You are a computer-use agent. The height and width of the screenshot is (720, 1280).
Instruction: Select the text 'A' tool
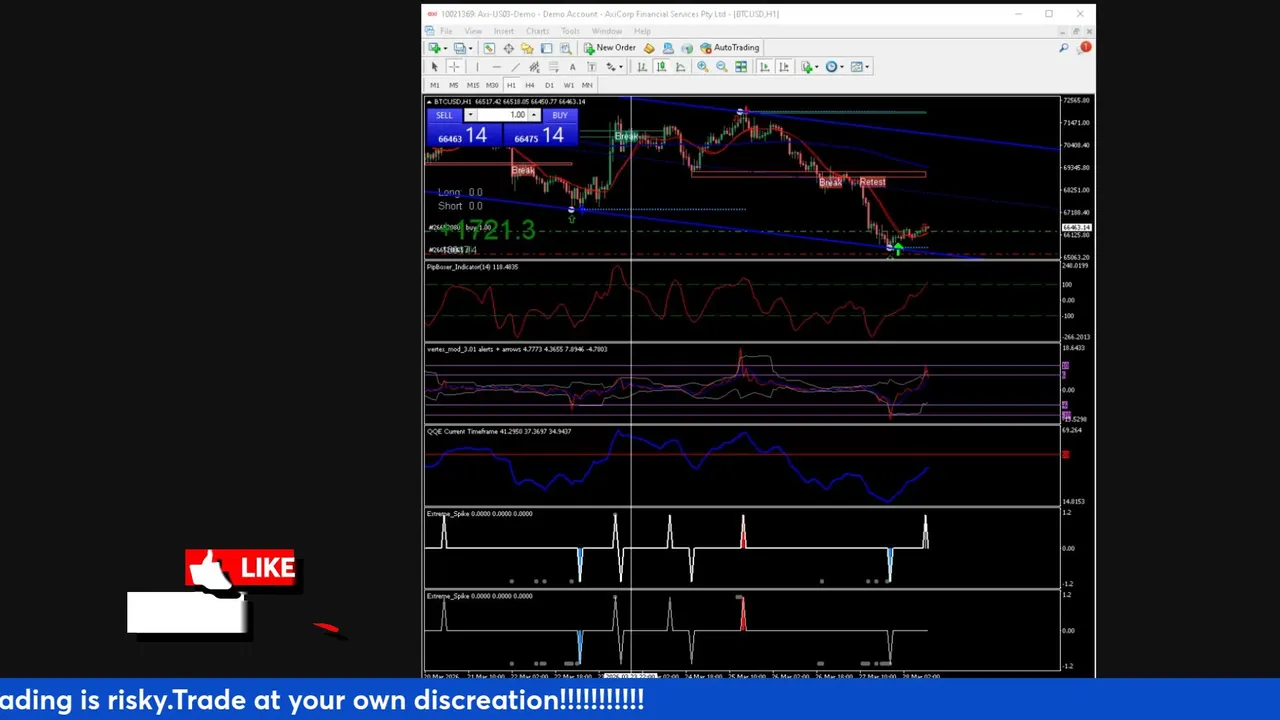(572, 67)
